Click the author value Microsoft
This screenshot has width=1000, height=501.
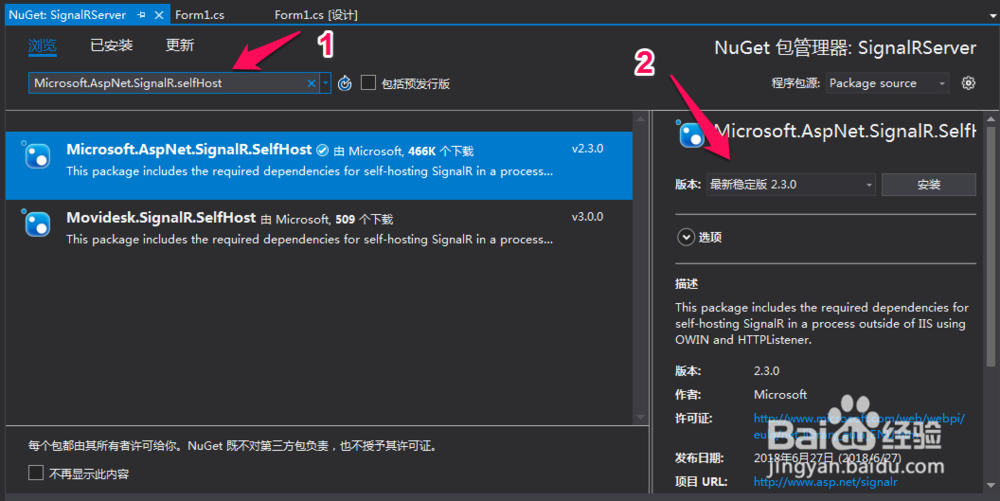[x=780, y=395]
